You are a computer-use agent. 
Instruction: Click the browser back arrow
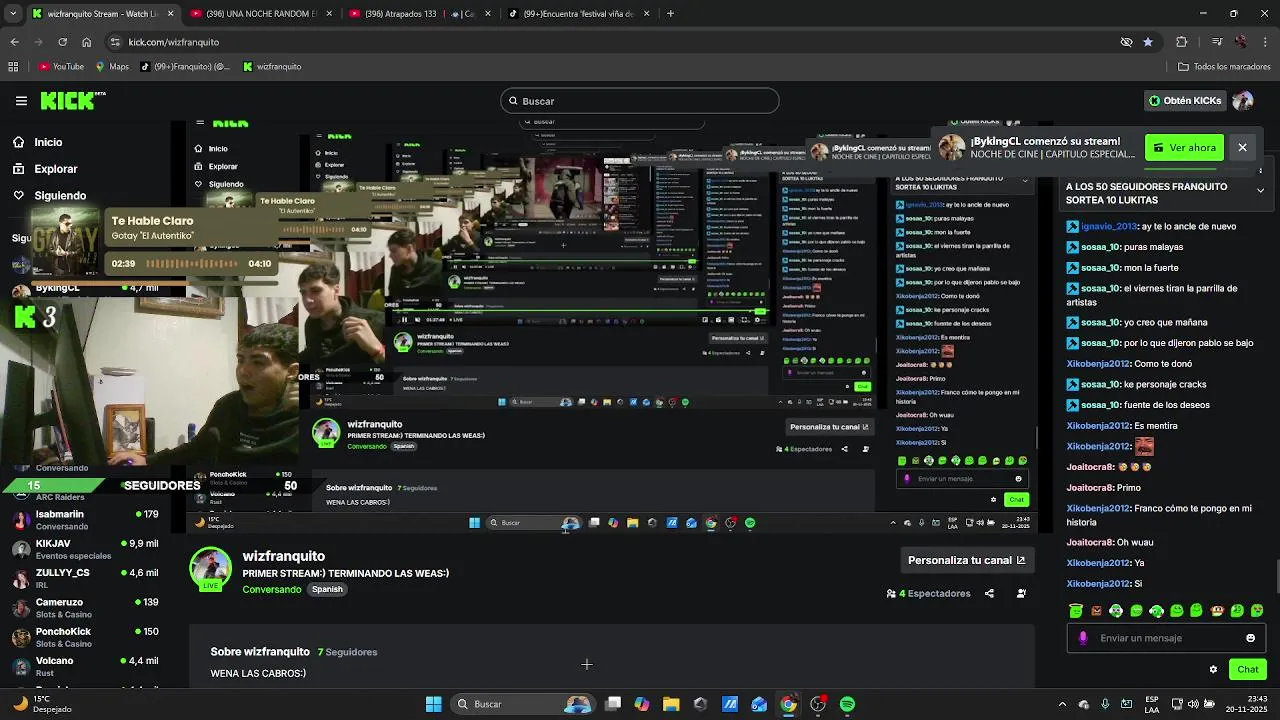click(x=15, y=42)
